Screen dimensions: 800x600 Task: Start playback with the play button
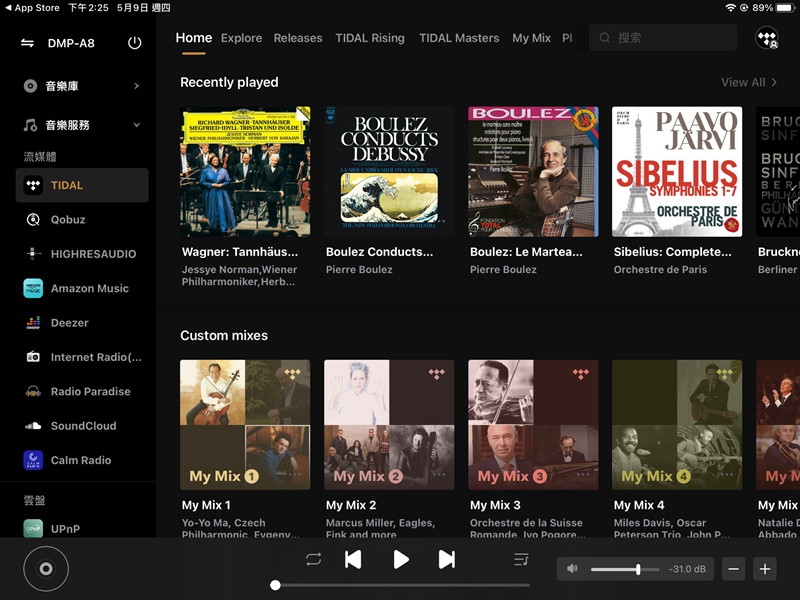pos(401,560)
